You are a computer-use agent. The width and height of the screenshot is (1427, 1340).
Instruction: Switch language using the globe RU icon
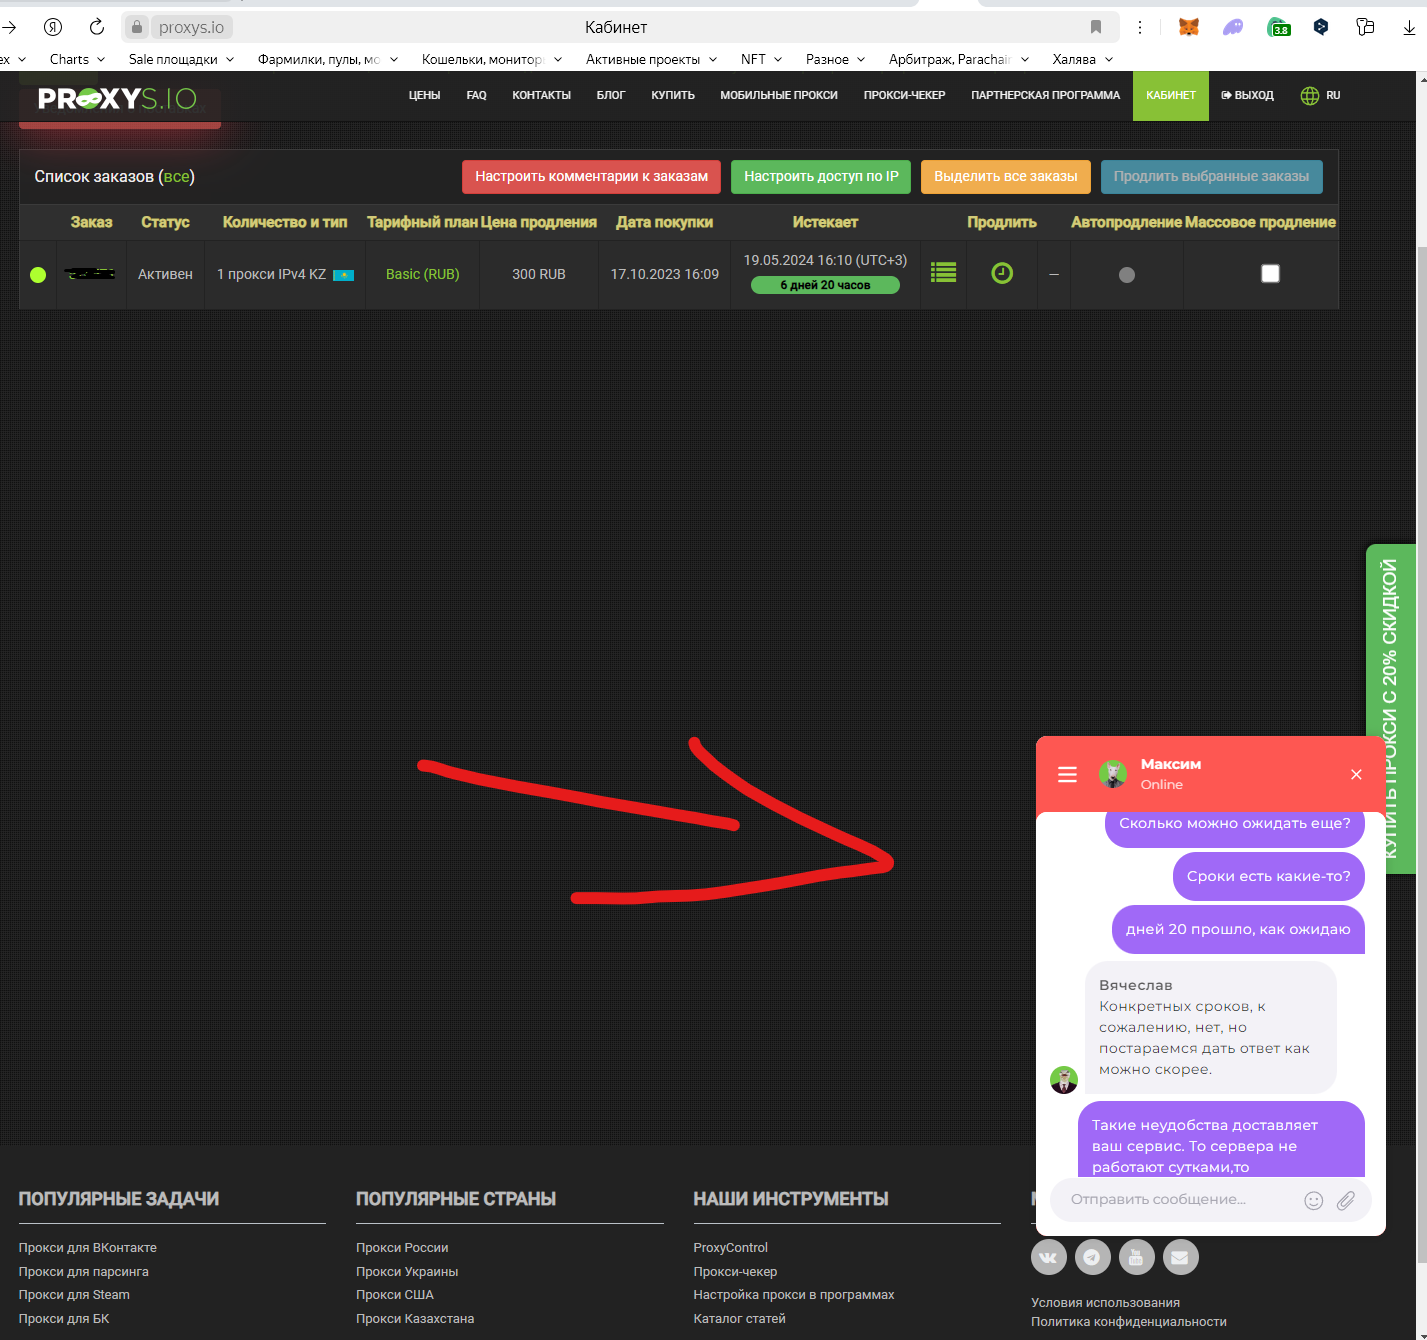(x=1320, y=96)
